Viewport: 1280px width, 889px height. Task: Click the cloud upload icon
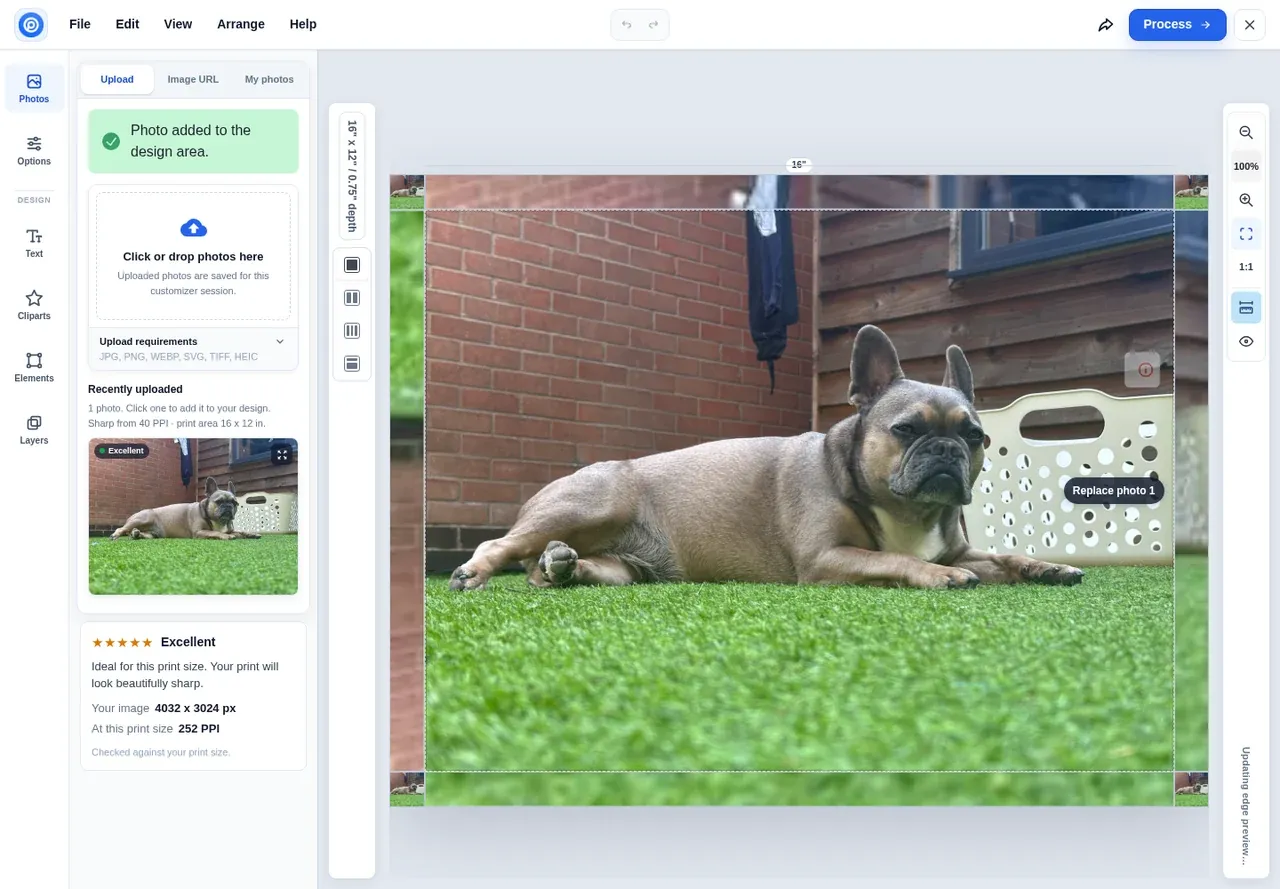193,227
